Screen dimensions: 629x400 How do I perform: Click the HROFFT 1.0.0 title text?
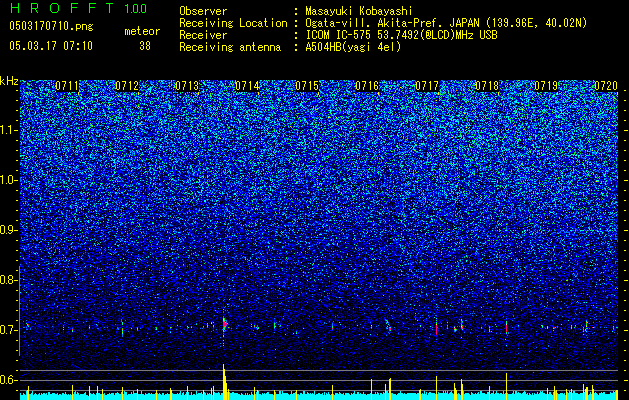tap(78, 8)
